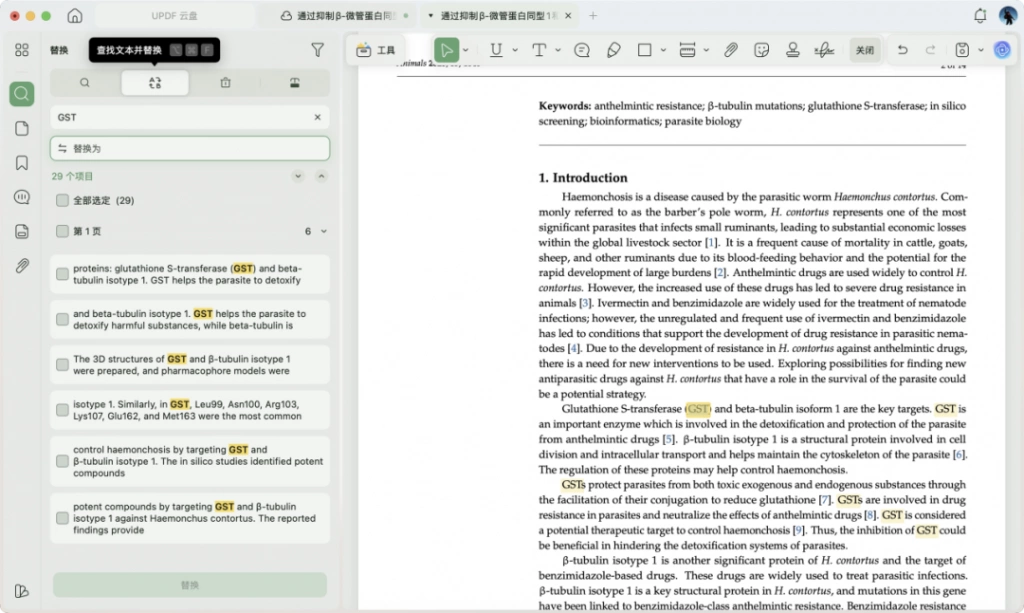Check the 第 1 页 checkbox
1024x613 pixels.
[x=62, y=231]
